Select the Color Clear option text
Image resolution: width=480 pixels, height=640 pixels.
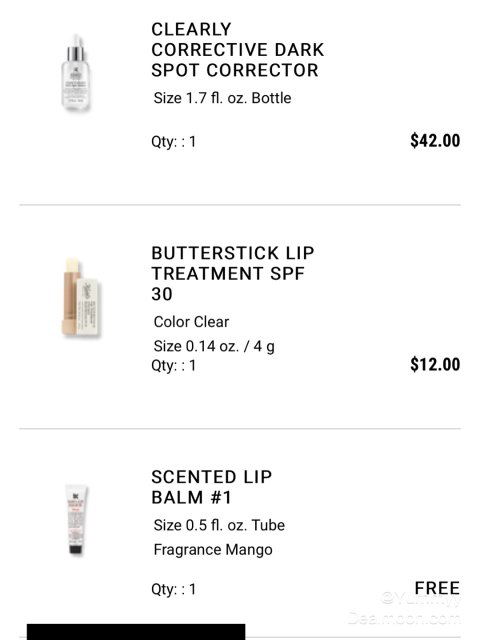(x=191, y=322)
